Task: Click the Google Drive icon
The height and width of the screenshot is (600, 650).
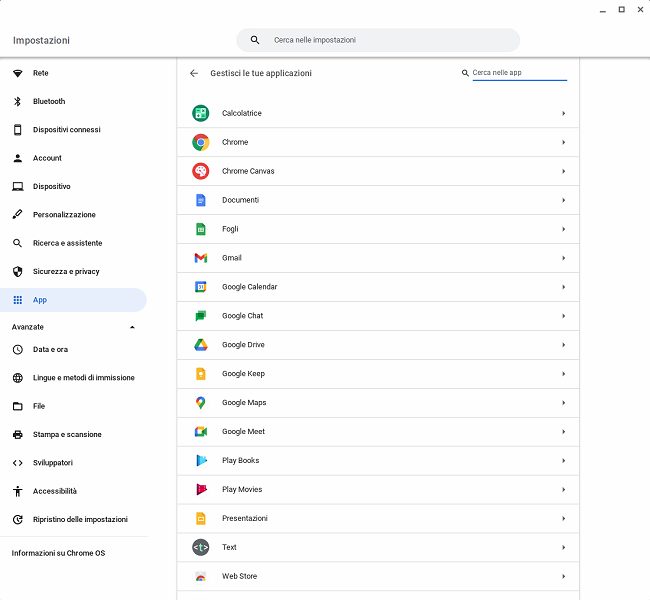Action: (200, 345)
